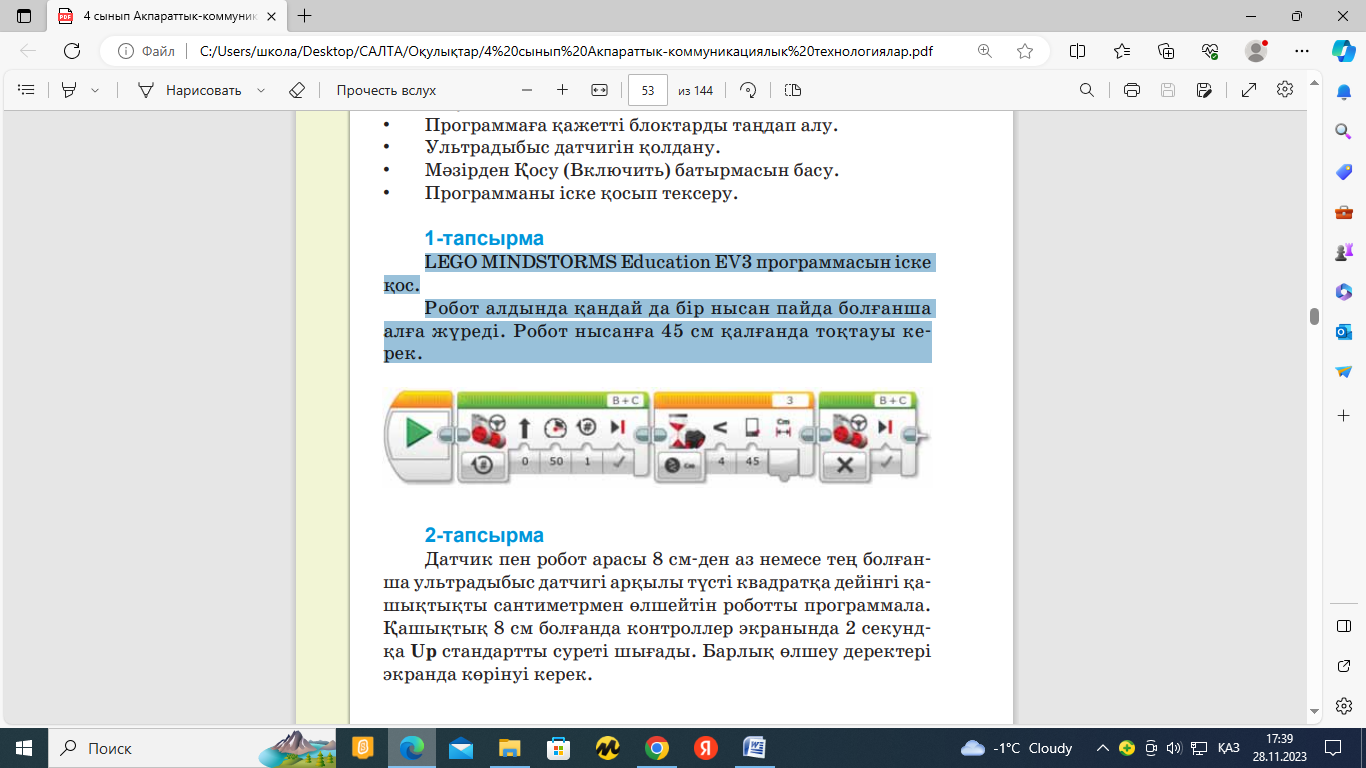
Task: Open Browser essentials
Action: pos(1210,51)
